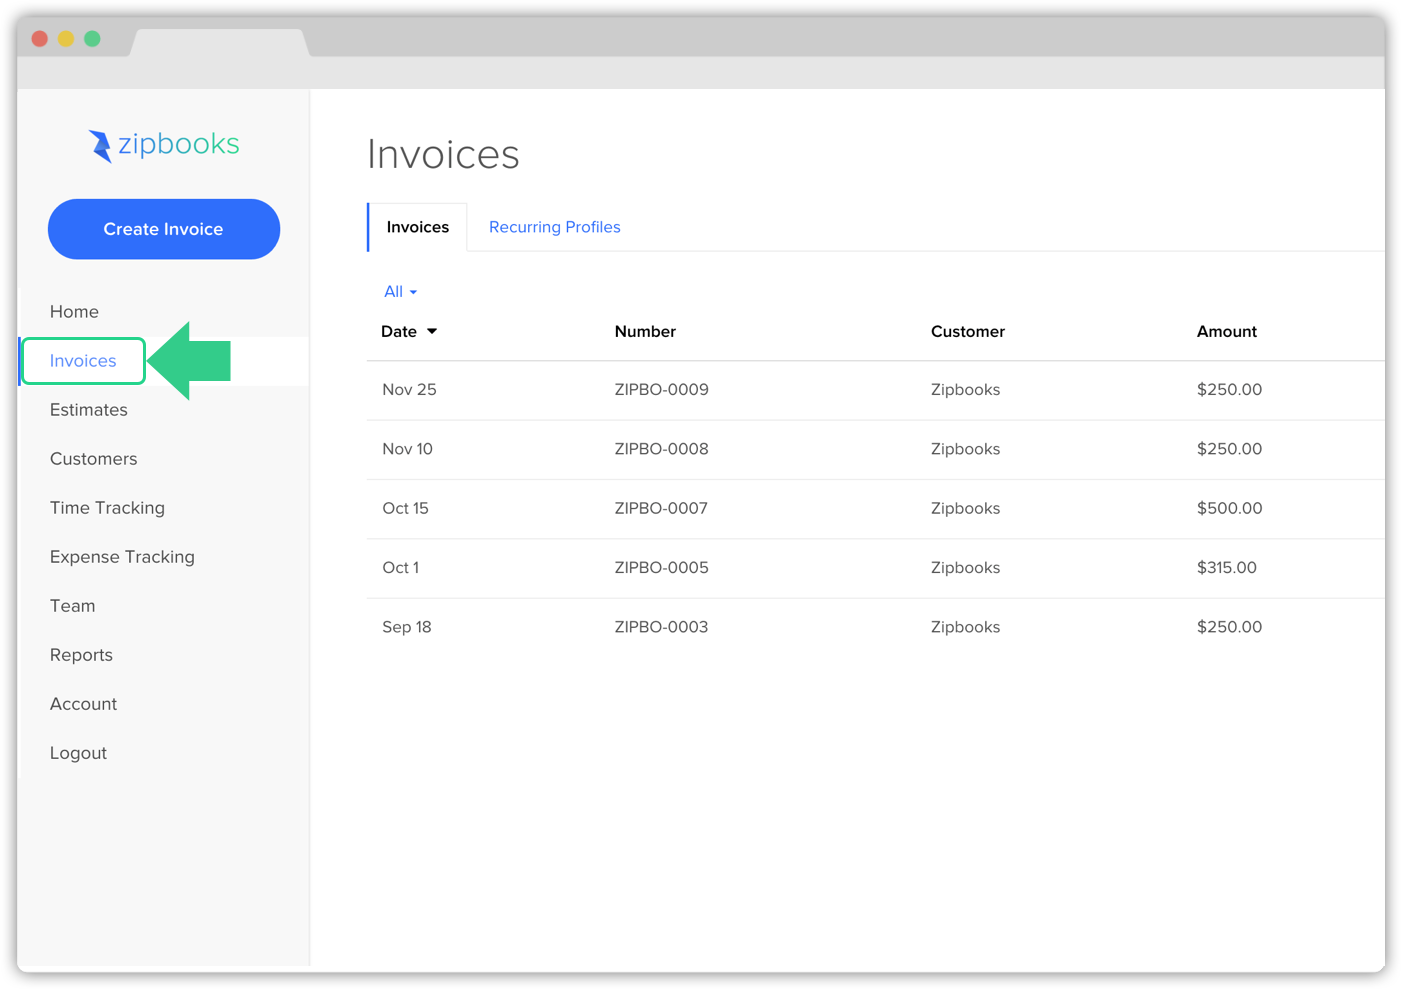
Task: Open invoice ZIPBO-0007
Action: pos(661,508)
